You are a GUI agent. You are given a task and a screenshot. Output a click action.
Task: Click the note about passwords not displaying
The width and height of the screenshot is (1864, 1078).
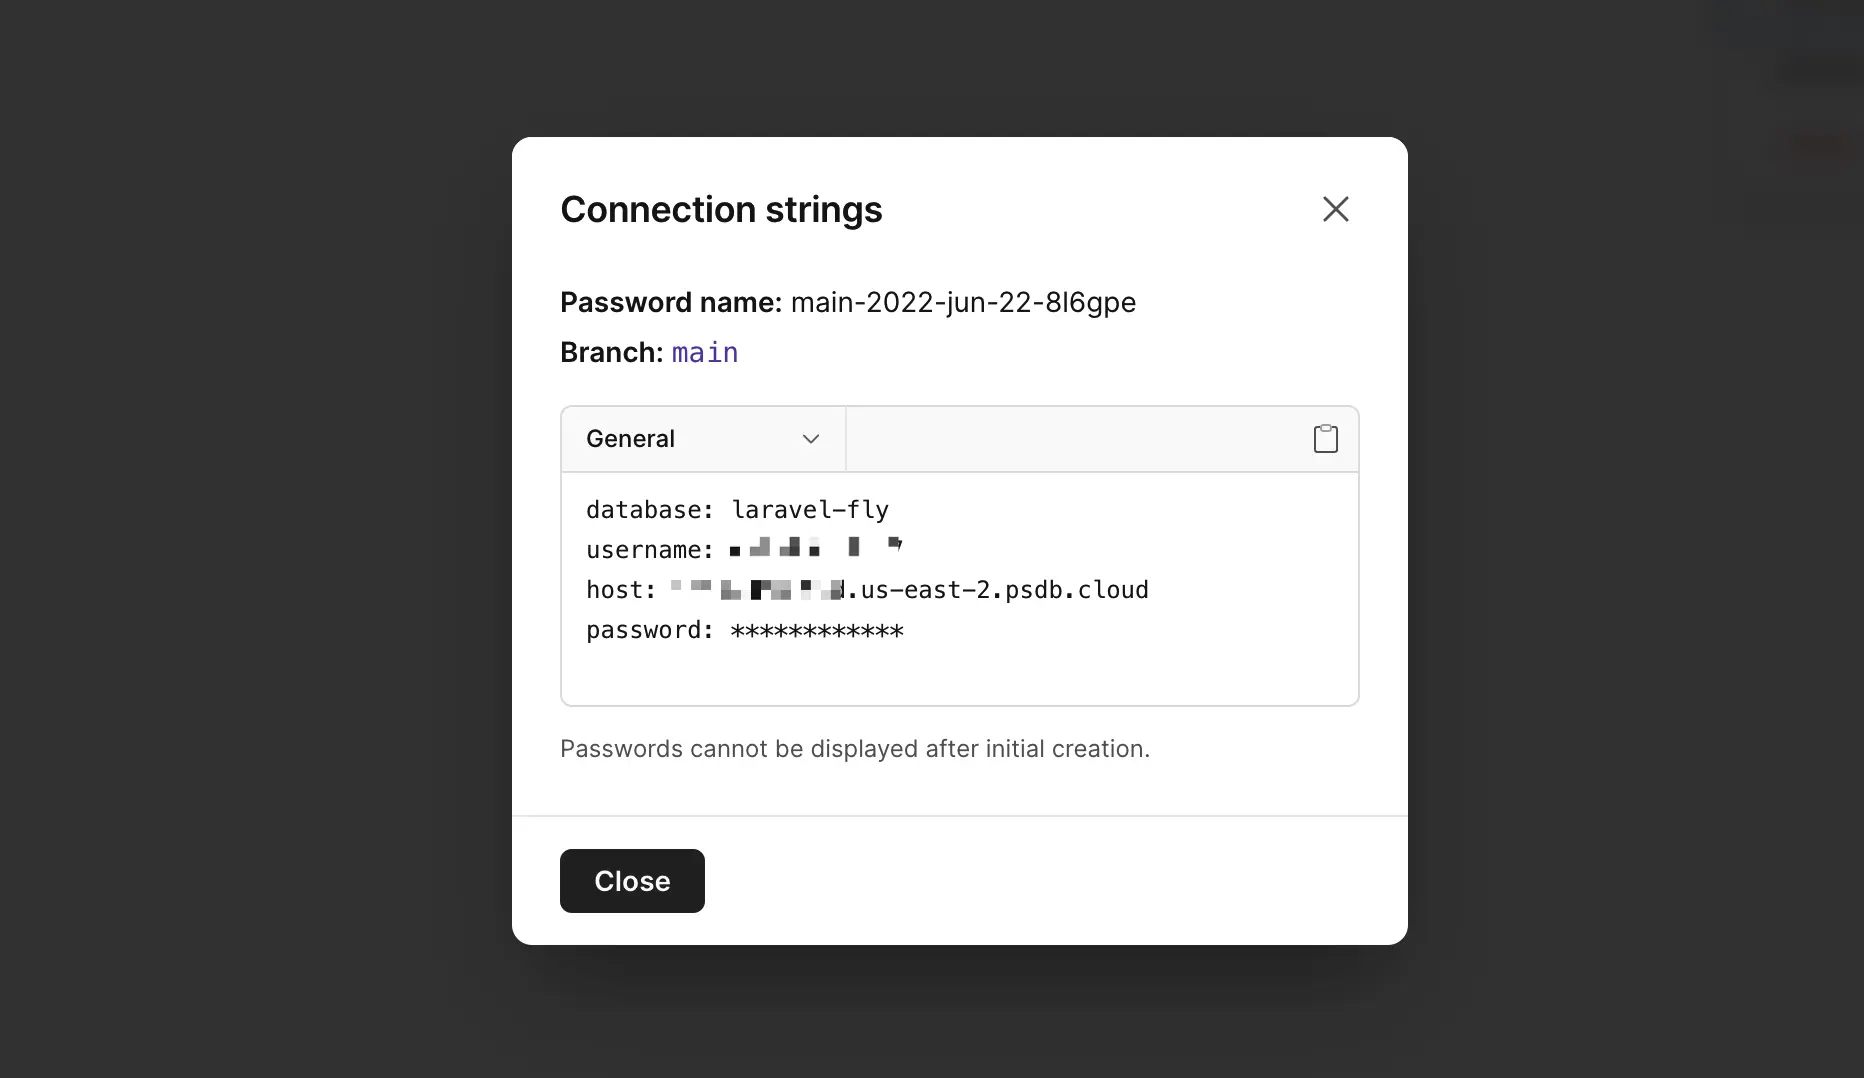click(855, 749)
